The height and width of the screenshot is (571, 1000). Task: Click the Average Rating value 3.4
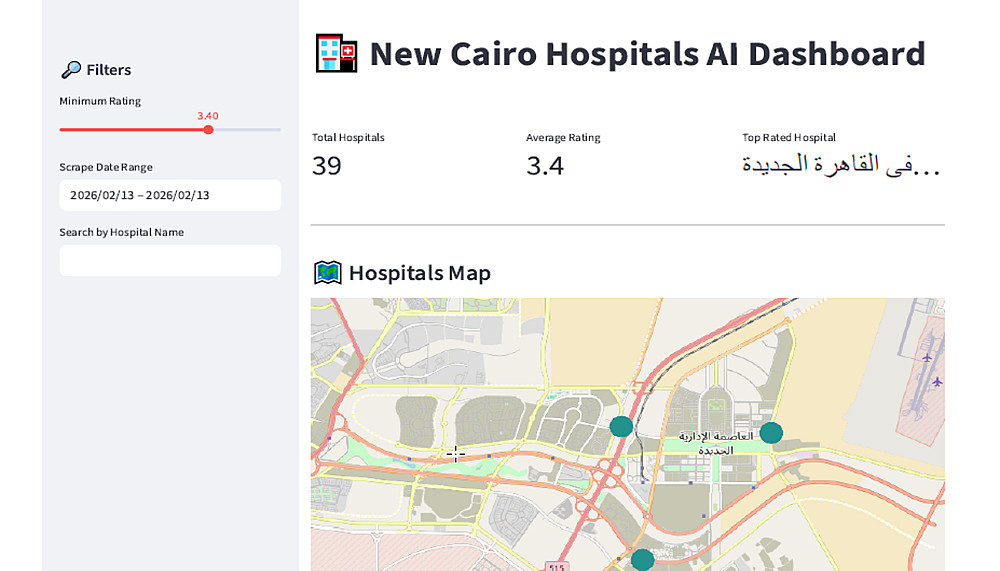coord(545,166)
